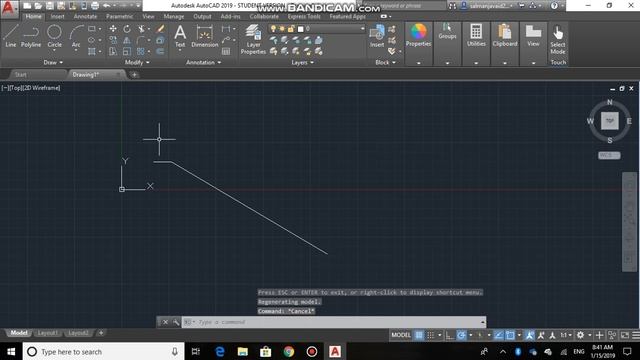Screen dimensions: 640x360
Task: Toggle object snap in status bar
Action: [x=510, y=335]
